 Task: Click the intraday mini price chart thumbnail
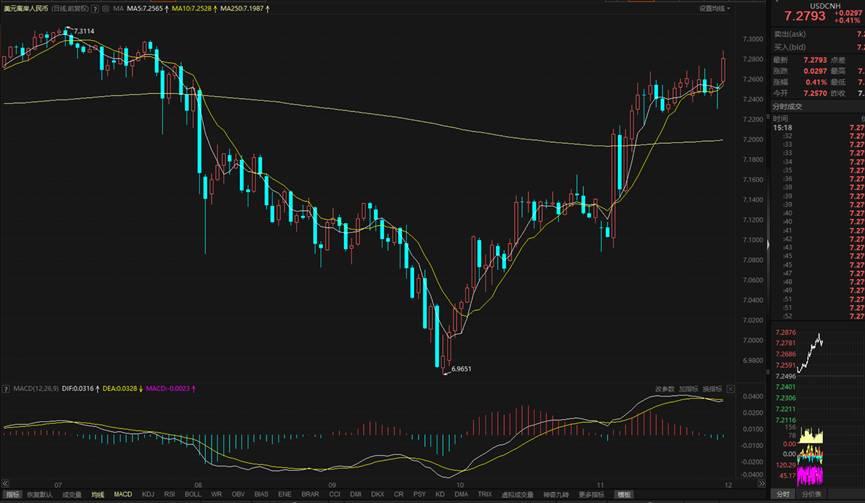coord(810,353)
